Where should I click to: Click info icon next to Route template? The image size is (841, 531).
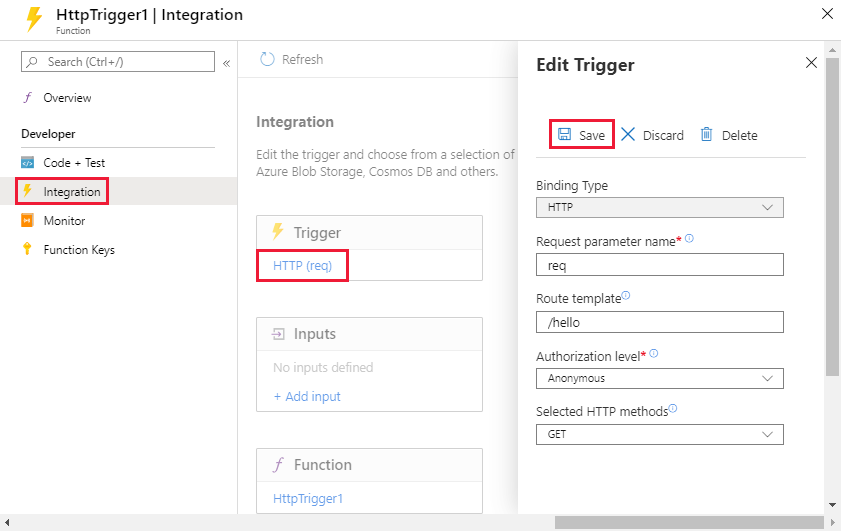click(626, 295)
